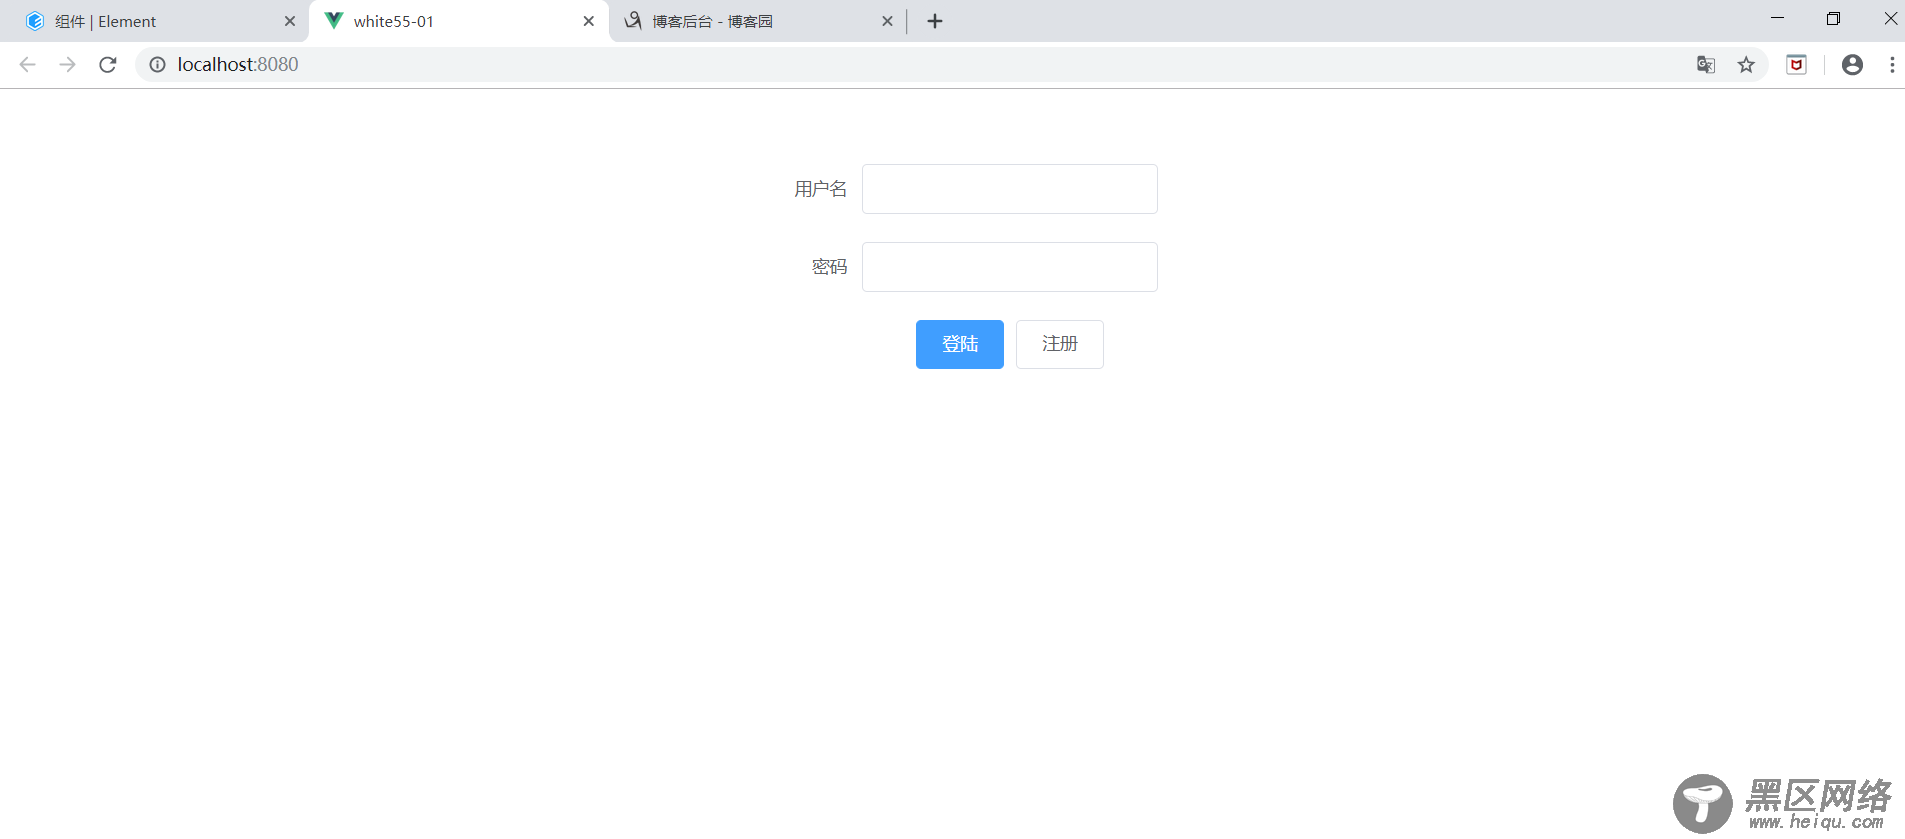Image resolution: width=1905 pixels, height=839 pixels.
Task: Click the 用户名 input field
Action: click(x=1010, y=189)
